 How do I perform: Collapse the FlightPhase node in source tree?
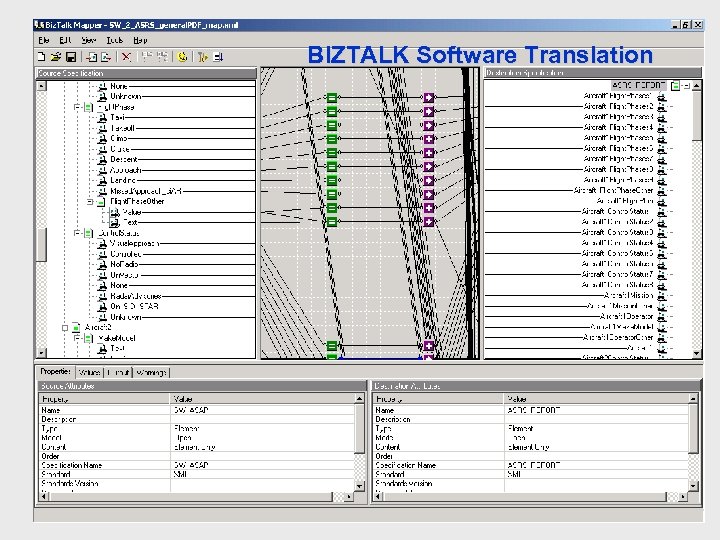click(77, 107)
